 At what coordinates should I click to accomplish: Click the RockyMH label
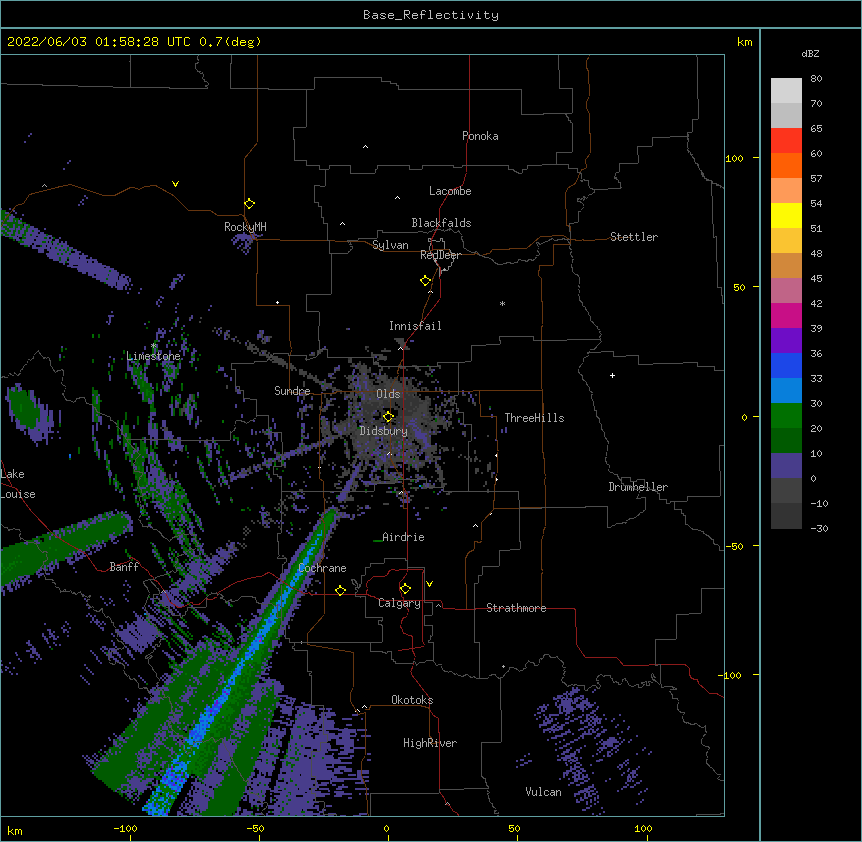click(x=245, y=227)
